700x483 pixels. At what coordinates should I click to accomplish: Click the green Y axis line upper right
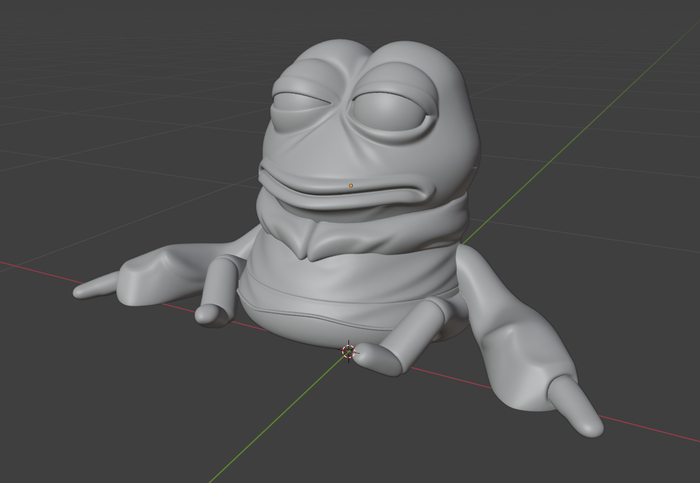coord(600,100)
